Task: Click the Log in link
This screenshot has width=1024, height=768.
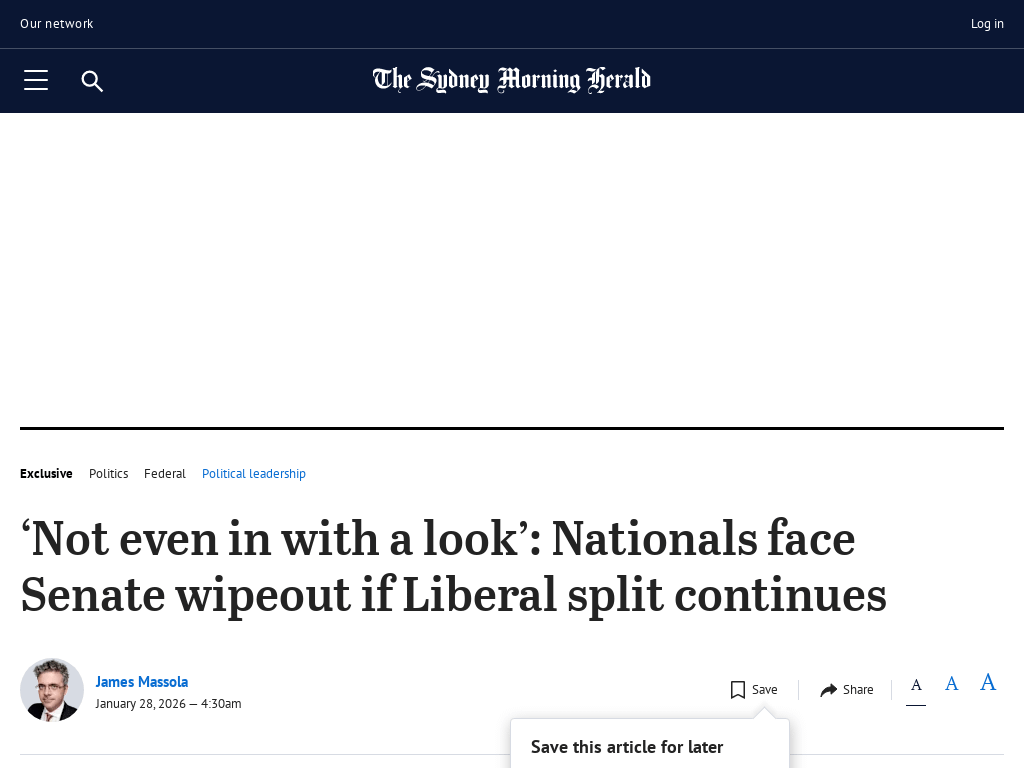Action: pos(987,24)
